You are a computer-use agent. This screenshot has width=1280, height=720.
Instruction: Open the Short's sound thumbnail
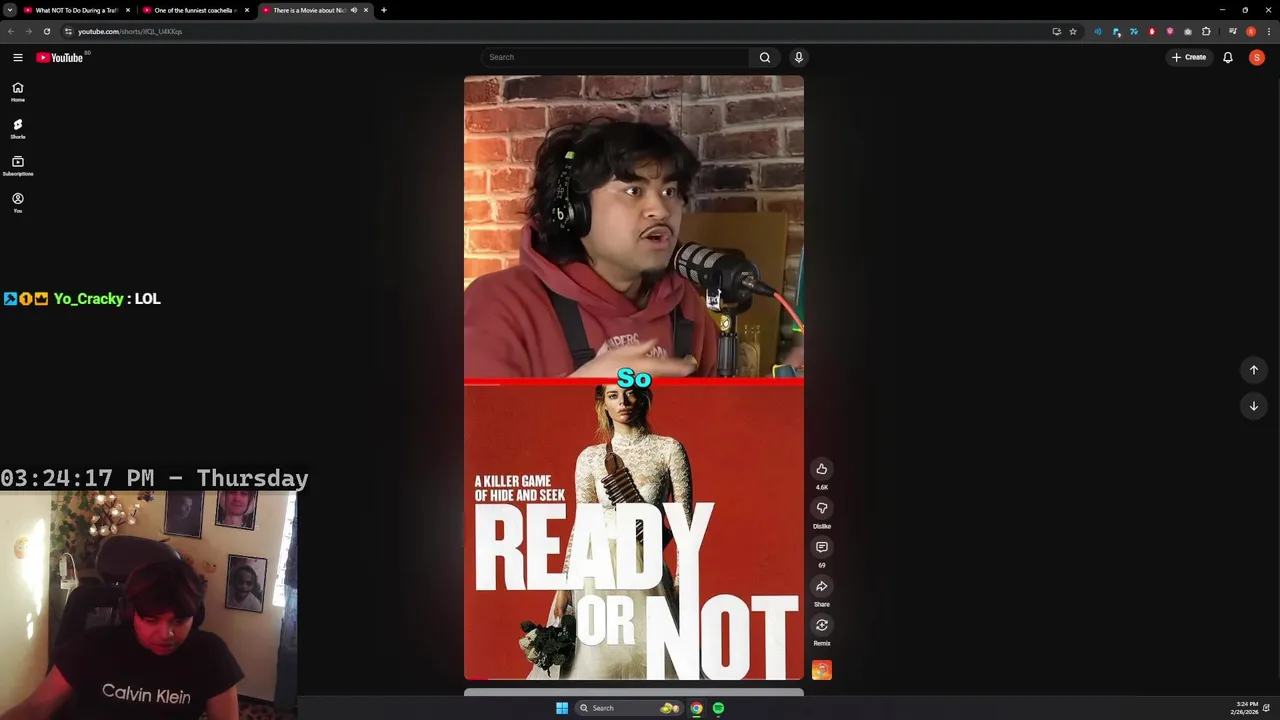(822, 670)
